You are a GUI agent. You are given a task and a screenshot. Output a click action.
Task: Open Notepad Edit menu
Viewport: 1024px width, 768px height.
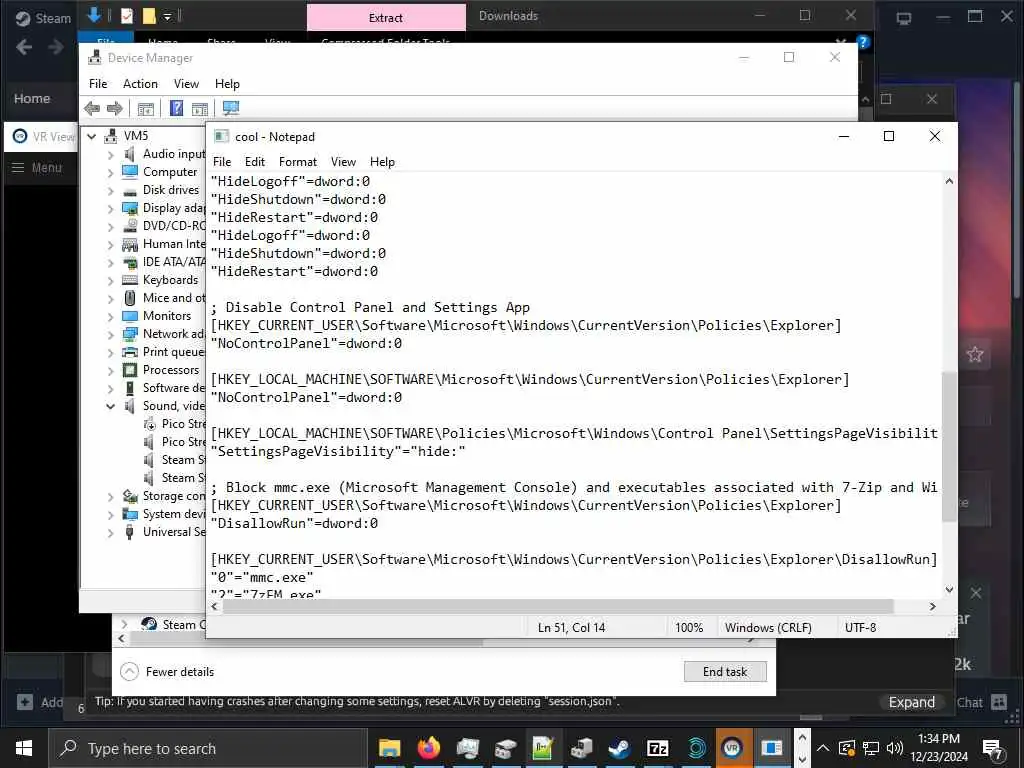coord(255,162)
